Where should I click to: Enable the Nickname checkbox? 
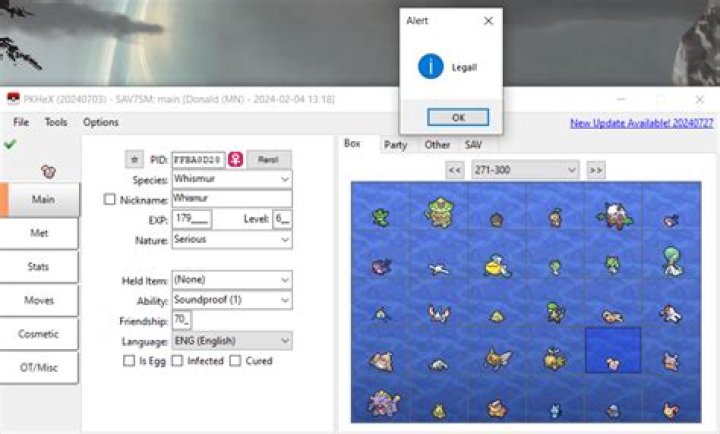(x=110, y=199)
